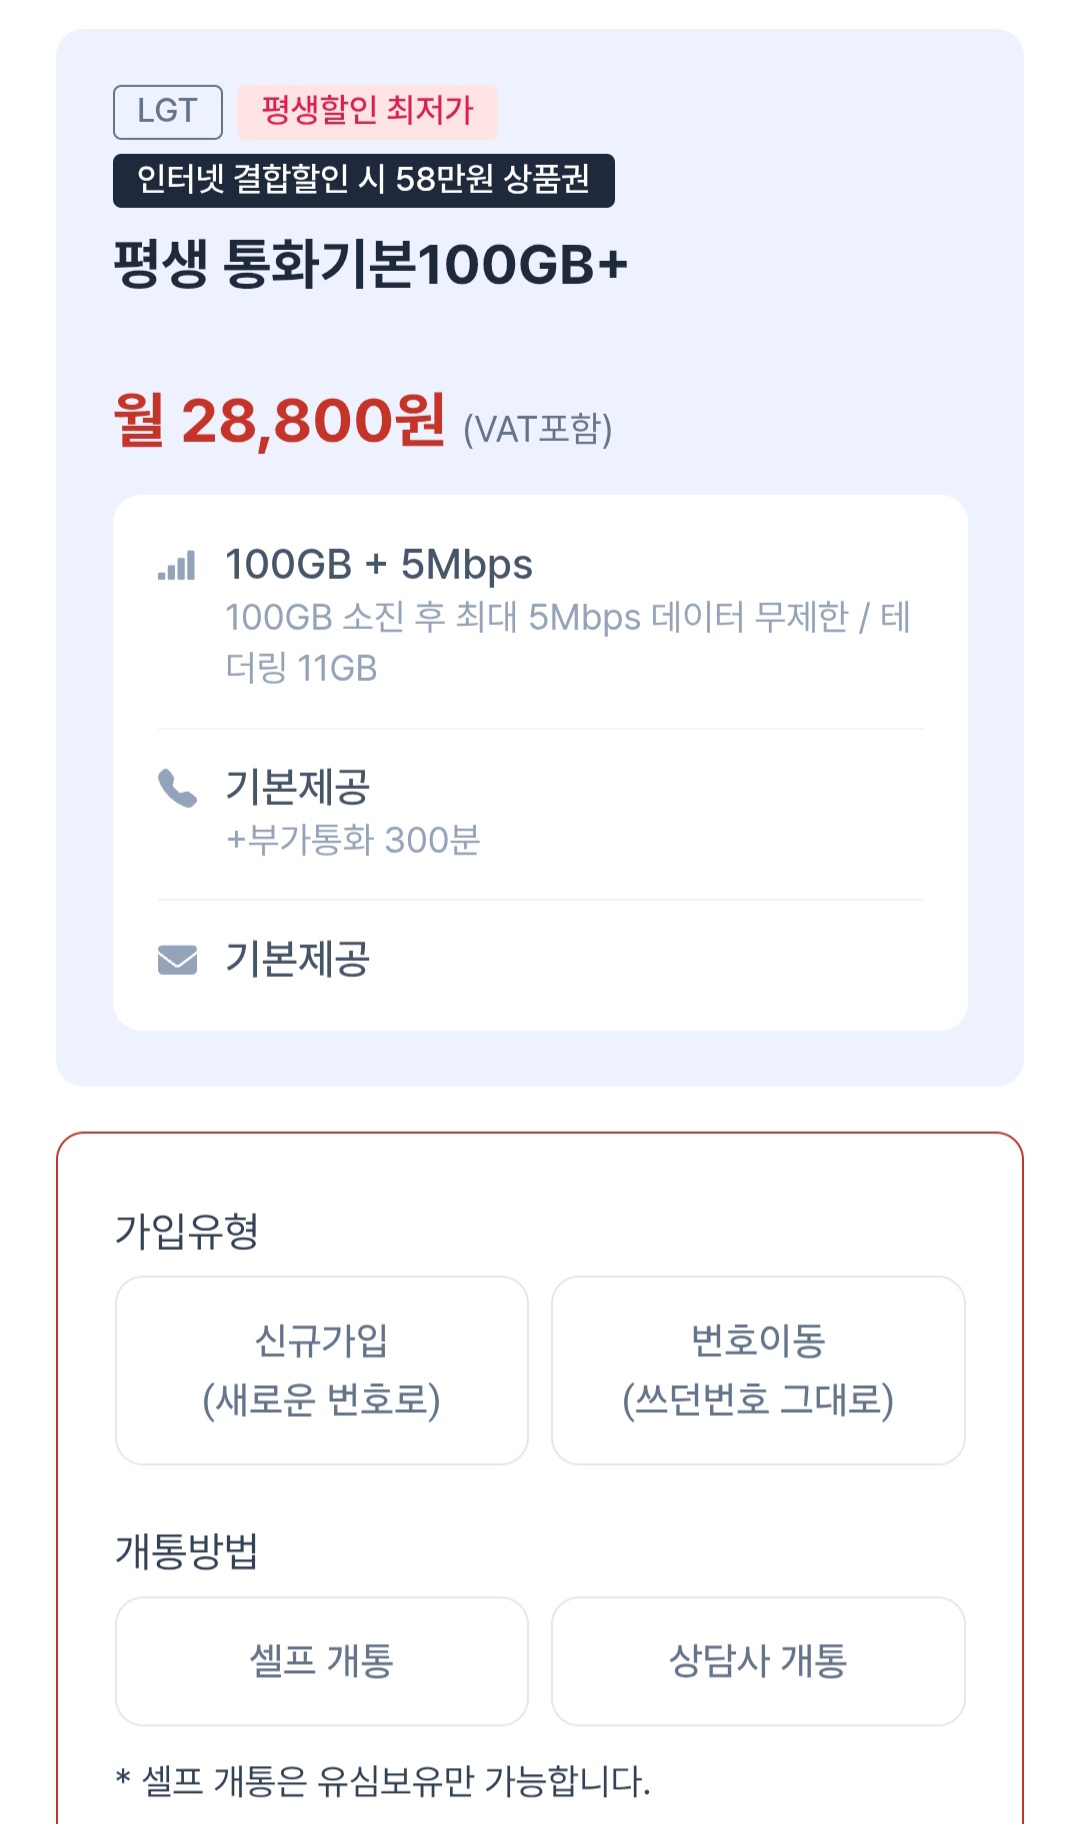The height and width of the screenshot is (1824, 1080).
Task: Click the signal bars data icon
Action: [177, 566]
